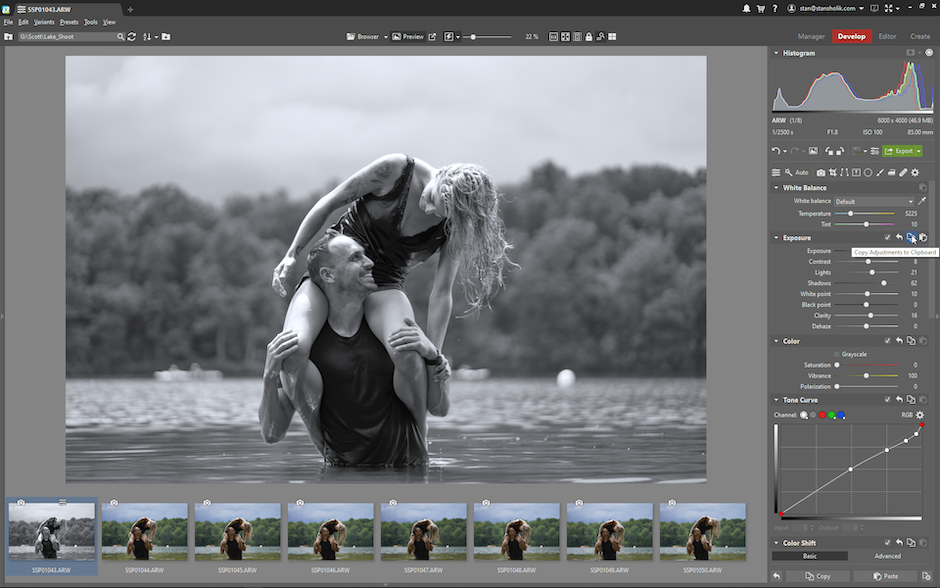Toggle Exposure group enable checkmark
This screenshot has width=940, height=588.
point(887,237)
